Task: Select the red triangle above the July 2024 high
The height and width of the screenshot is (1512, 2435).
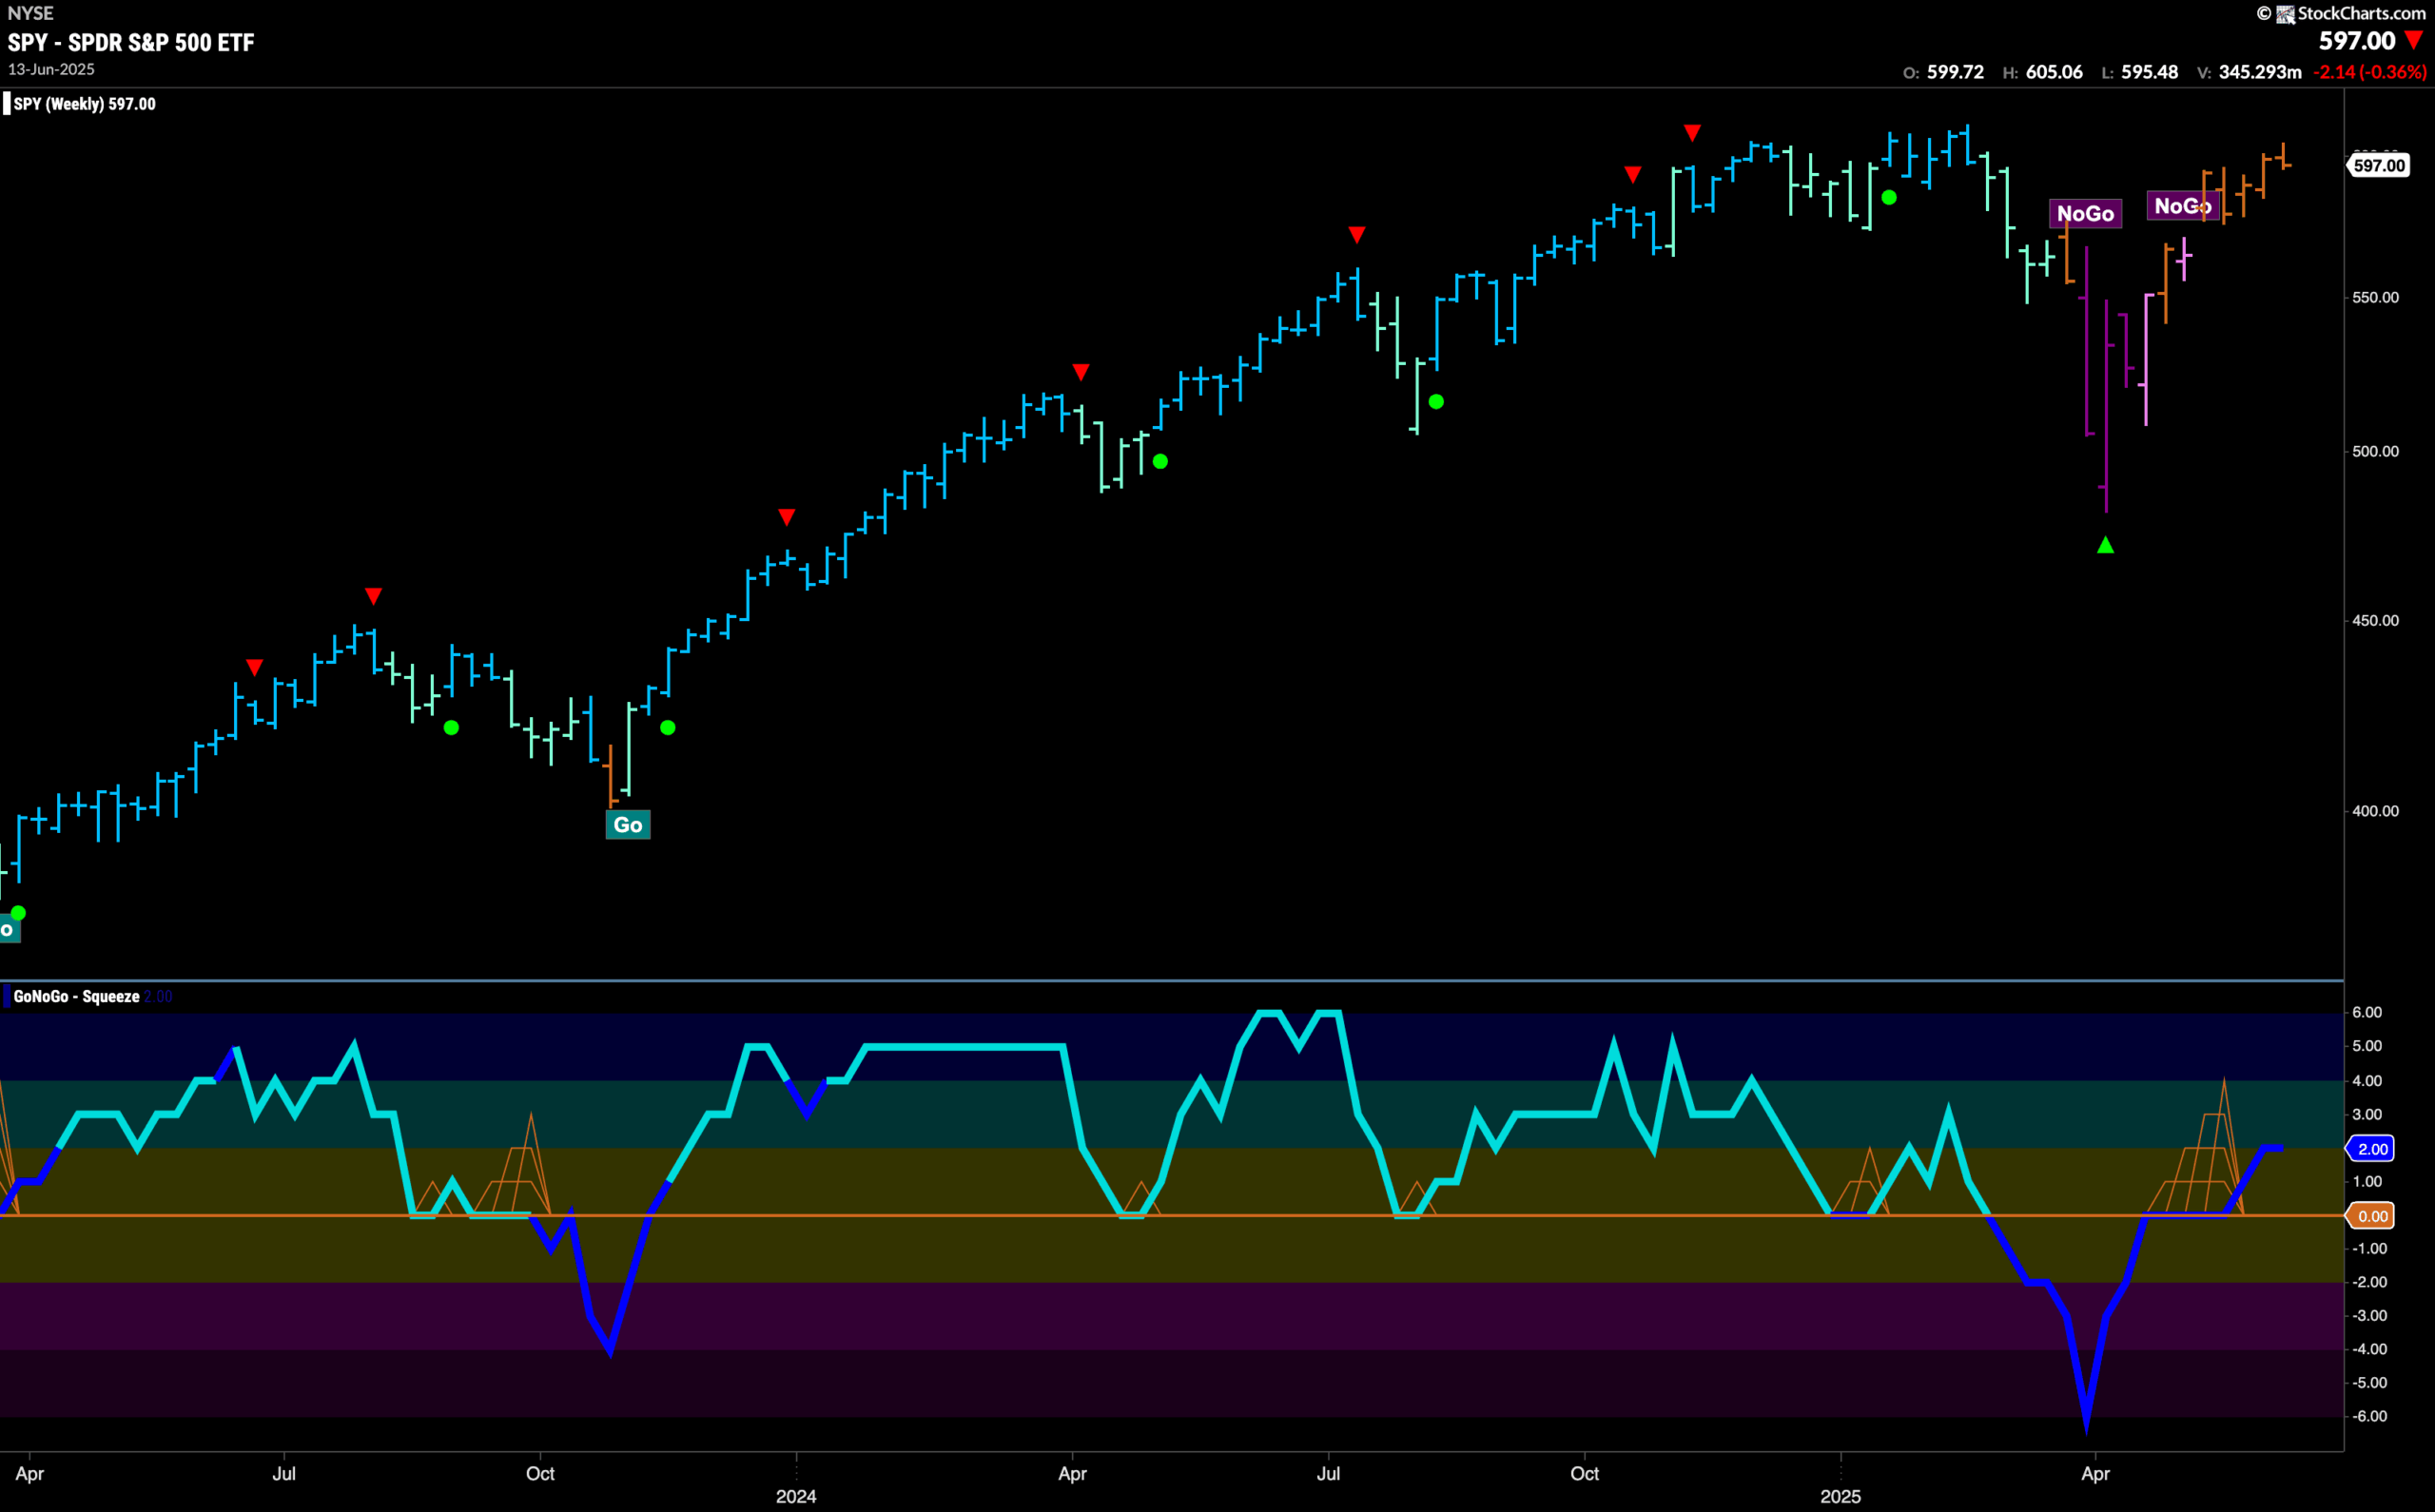Action: (x=1357, y=235)
